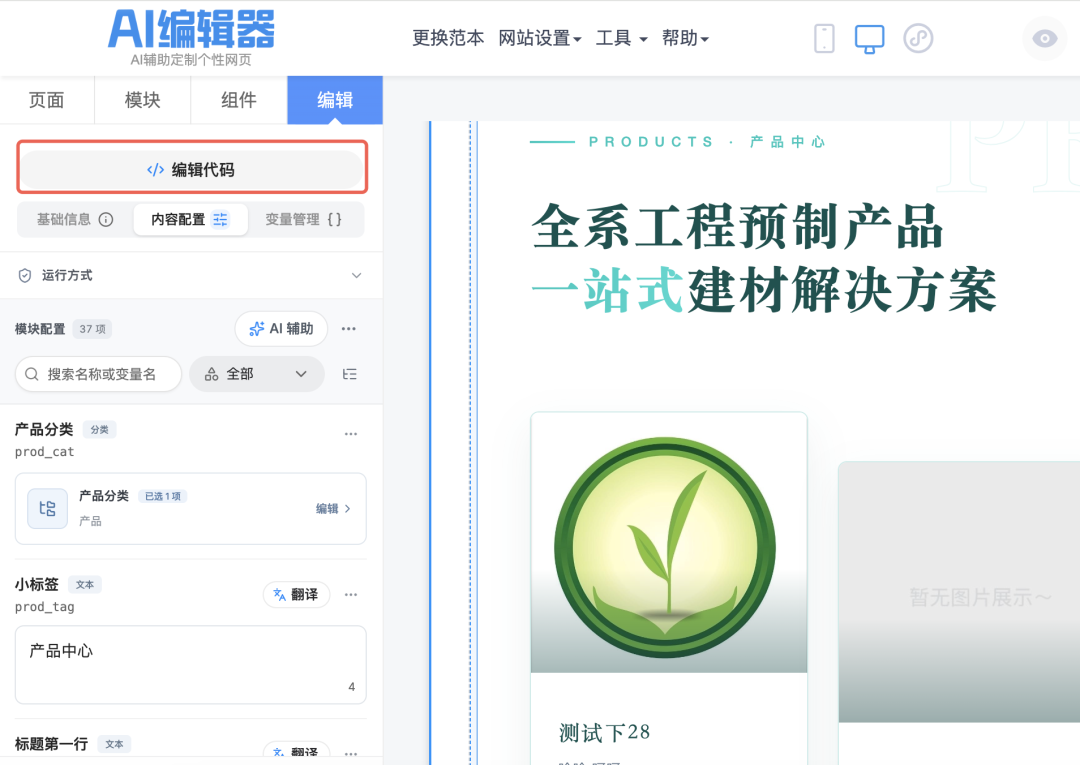Image resolution: width=1080 pixels, height=765 pixels.
Task: Click the shield icon beside 运行方式
Action: click(25, 275)
